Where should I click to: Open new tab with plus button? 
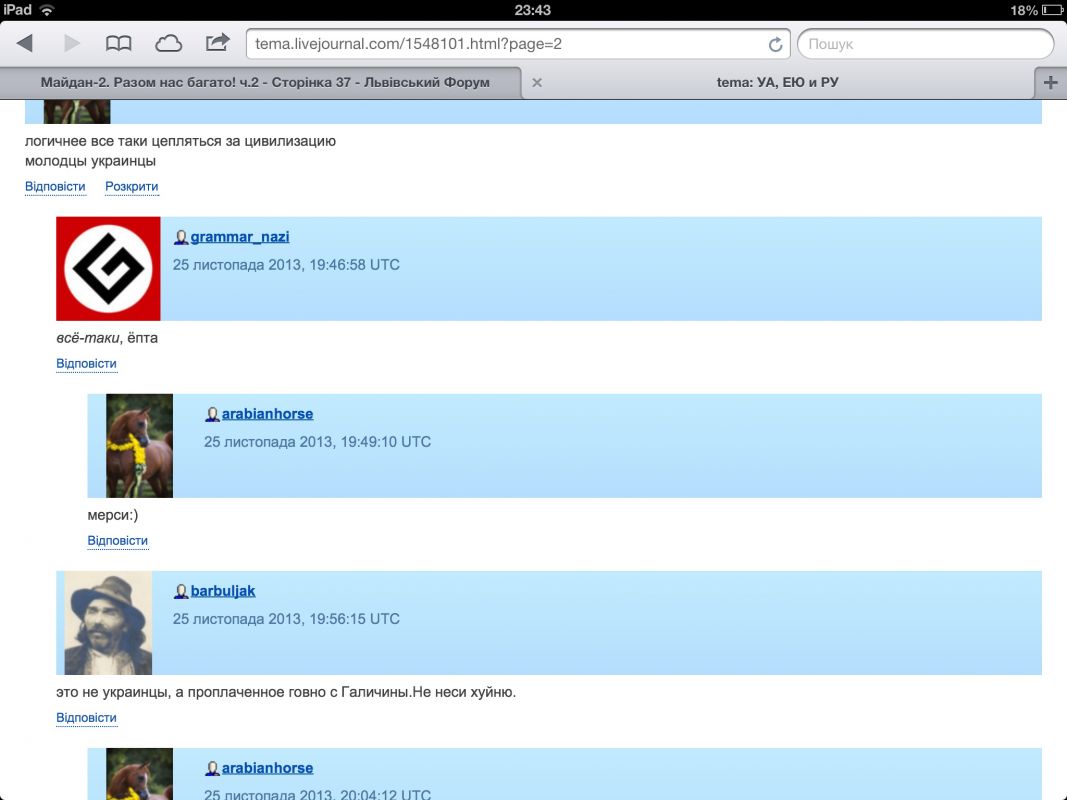1050,83
